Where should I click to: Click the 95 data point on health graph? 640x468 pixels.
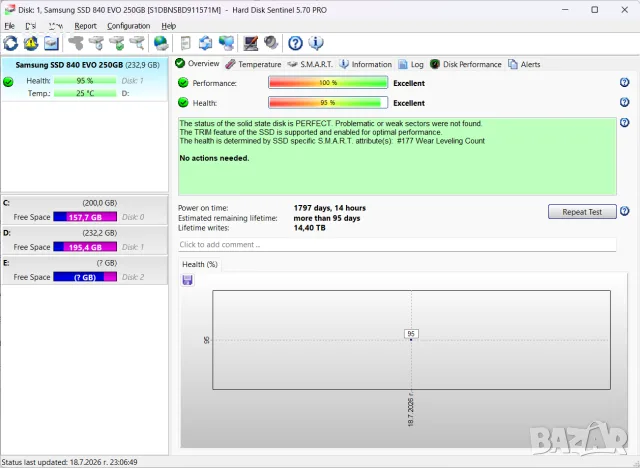[x=411, y=339]
